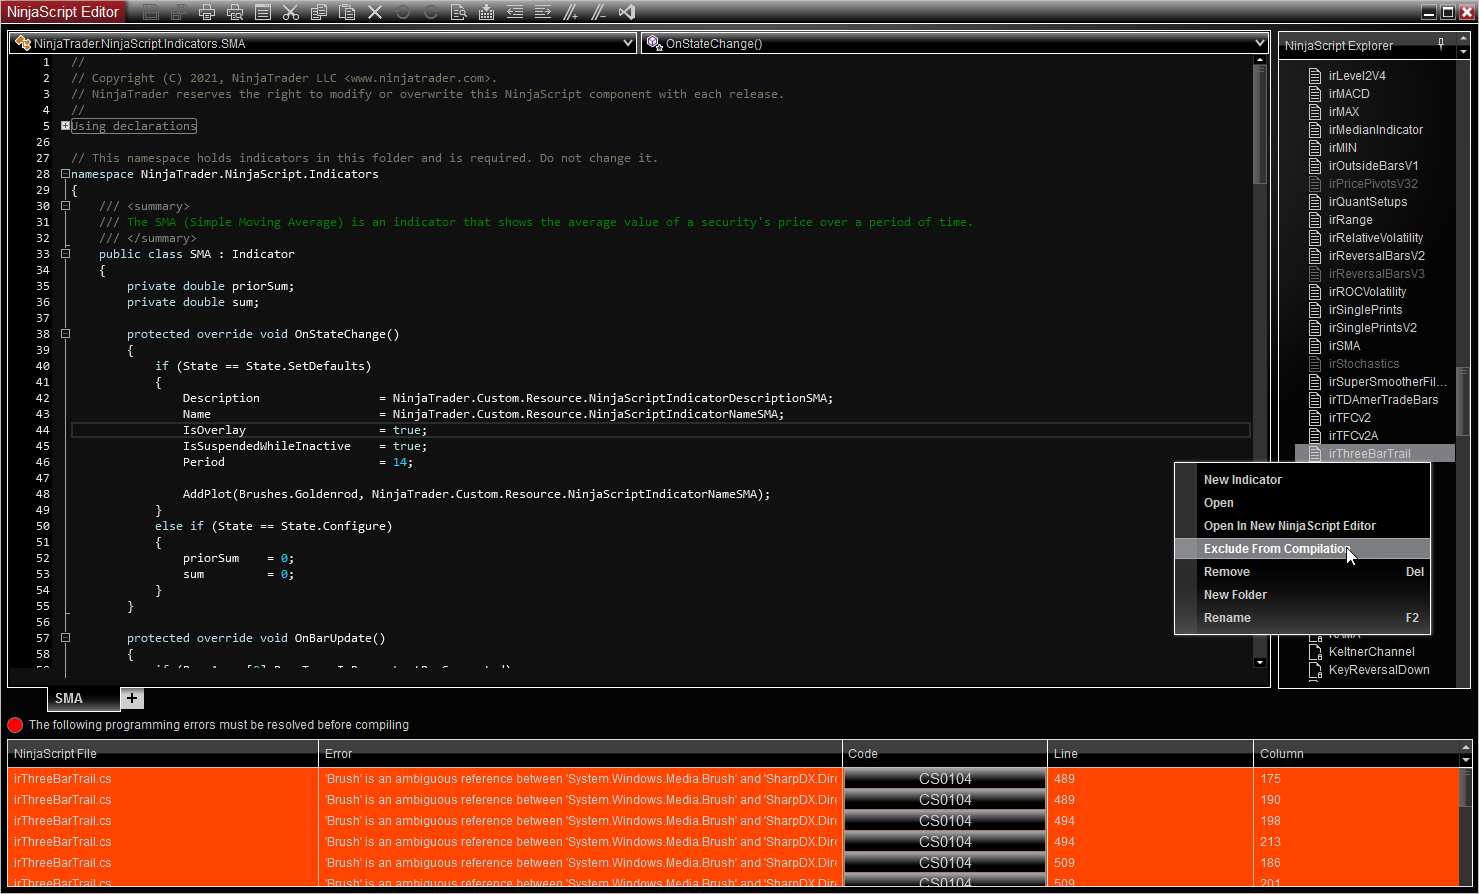Click the Paste clipboard icon
Viewport: 1479px width, 894px height.
pos(347,12)
